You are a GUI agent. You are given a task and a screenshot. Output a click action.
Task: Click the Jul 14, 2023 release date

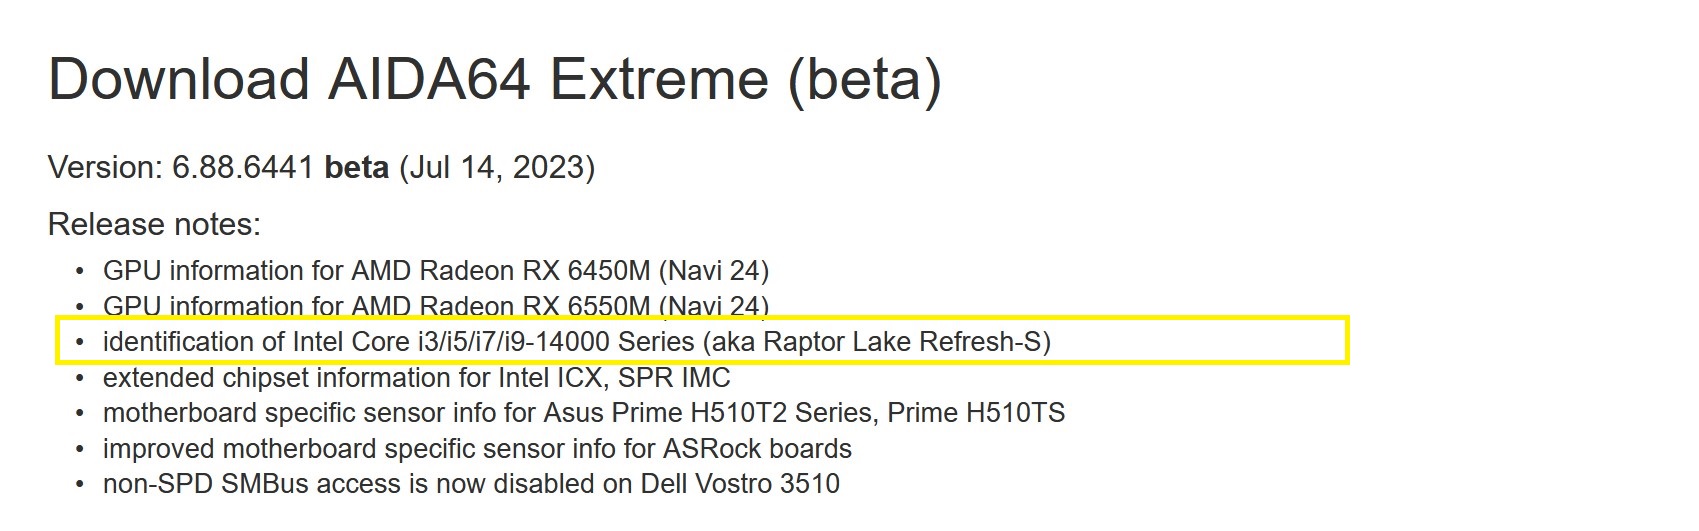pyautogui.click(x=497, y=167)
